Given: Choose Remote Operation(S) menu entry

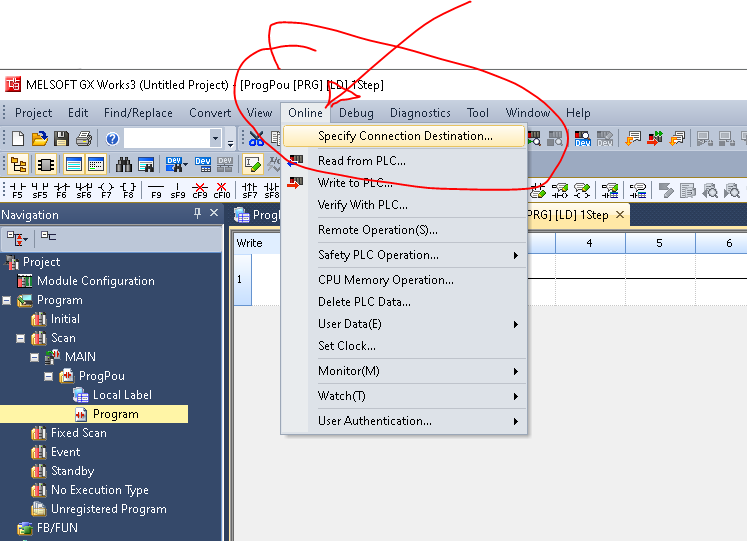Looking at the screenshot, I should point(404,230).
